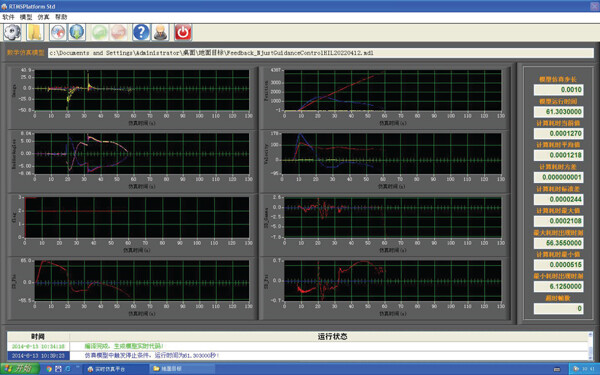The height and width of the screenshot is (375, 600).
Task: Open the yellow folder toolbar icon
Action: click(35, 32)
